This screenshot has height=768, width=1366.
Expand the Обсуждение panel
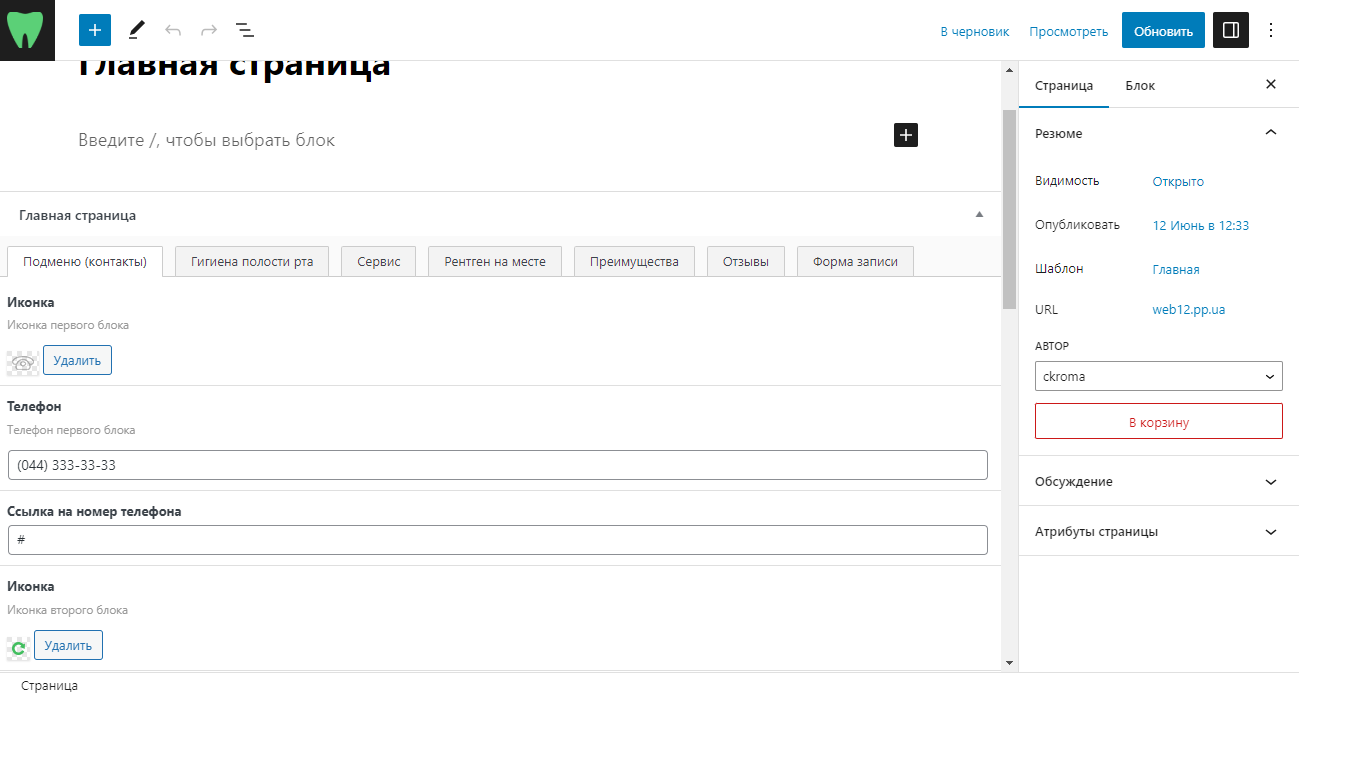[x=1158, y=481]
